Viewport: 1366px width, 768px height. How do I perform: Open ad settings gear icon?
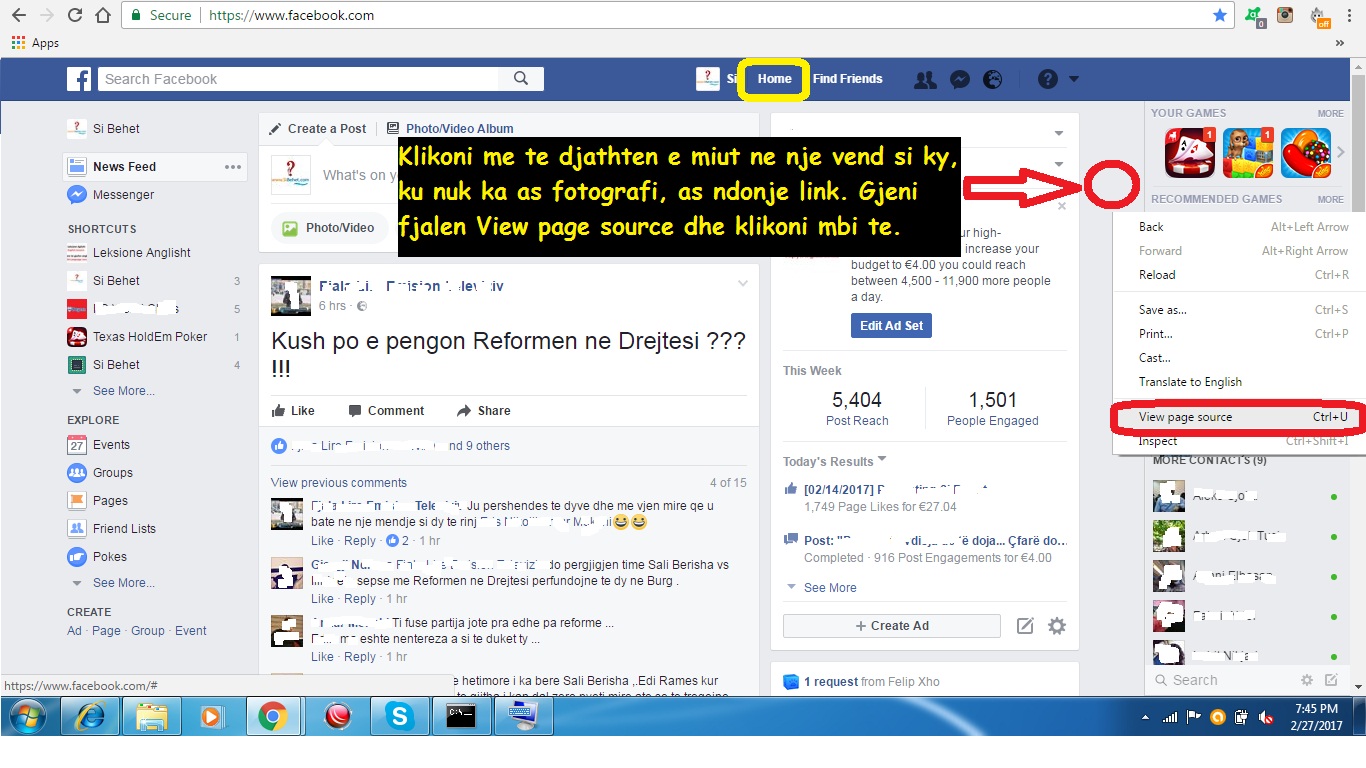[x=1057, y=626]
